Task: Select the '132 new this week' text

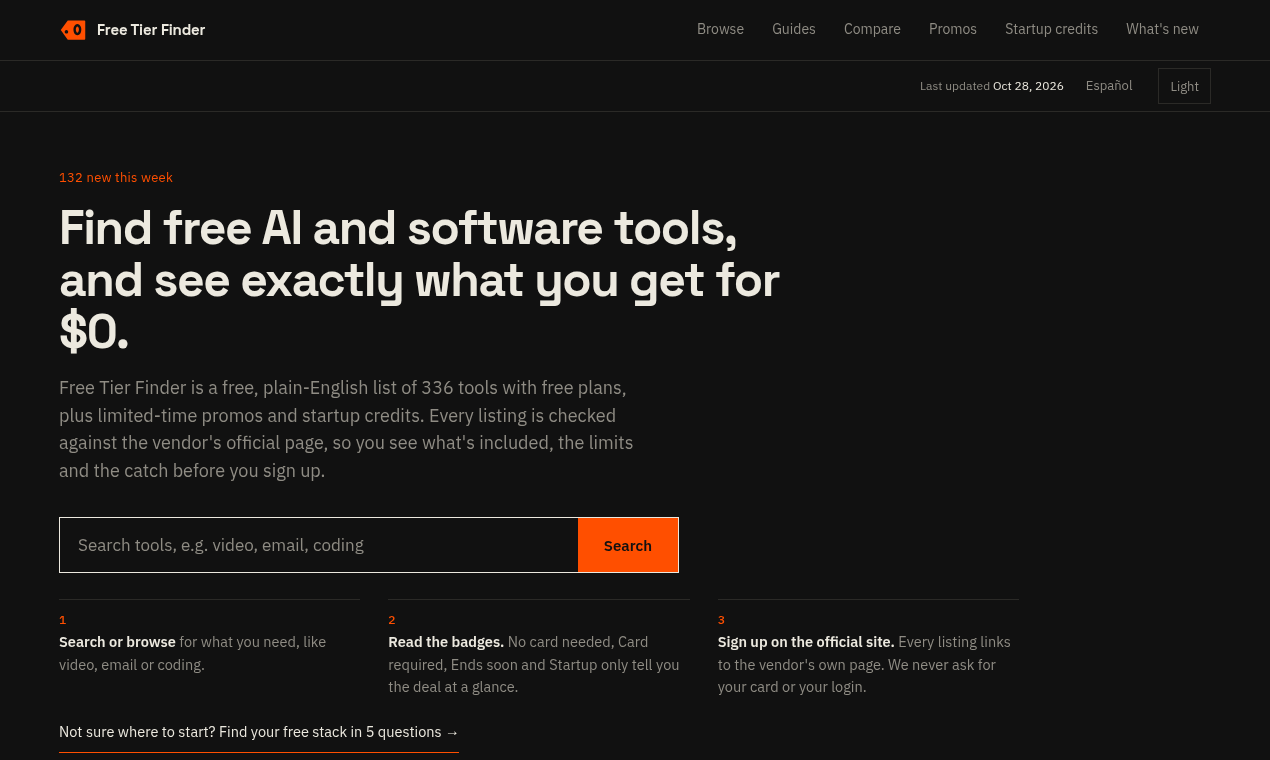Action: (116, 178)
